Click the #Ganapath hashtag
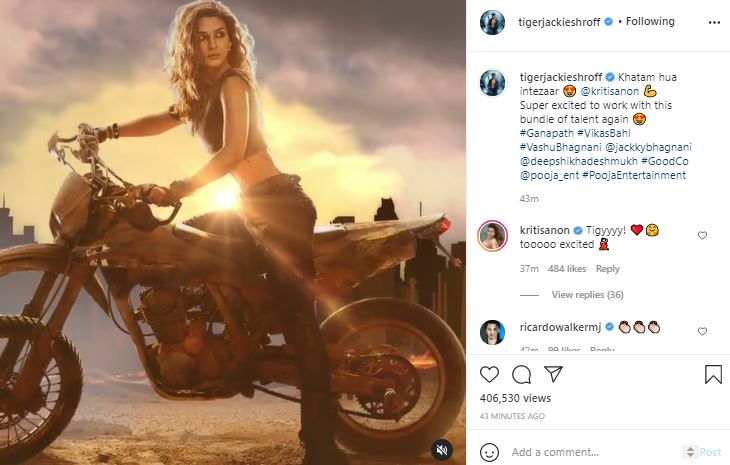Image resolution: width=730 pixels, height=465 pixels. 548,133
